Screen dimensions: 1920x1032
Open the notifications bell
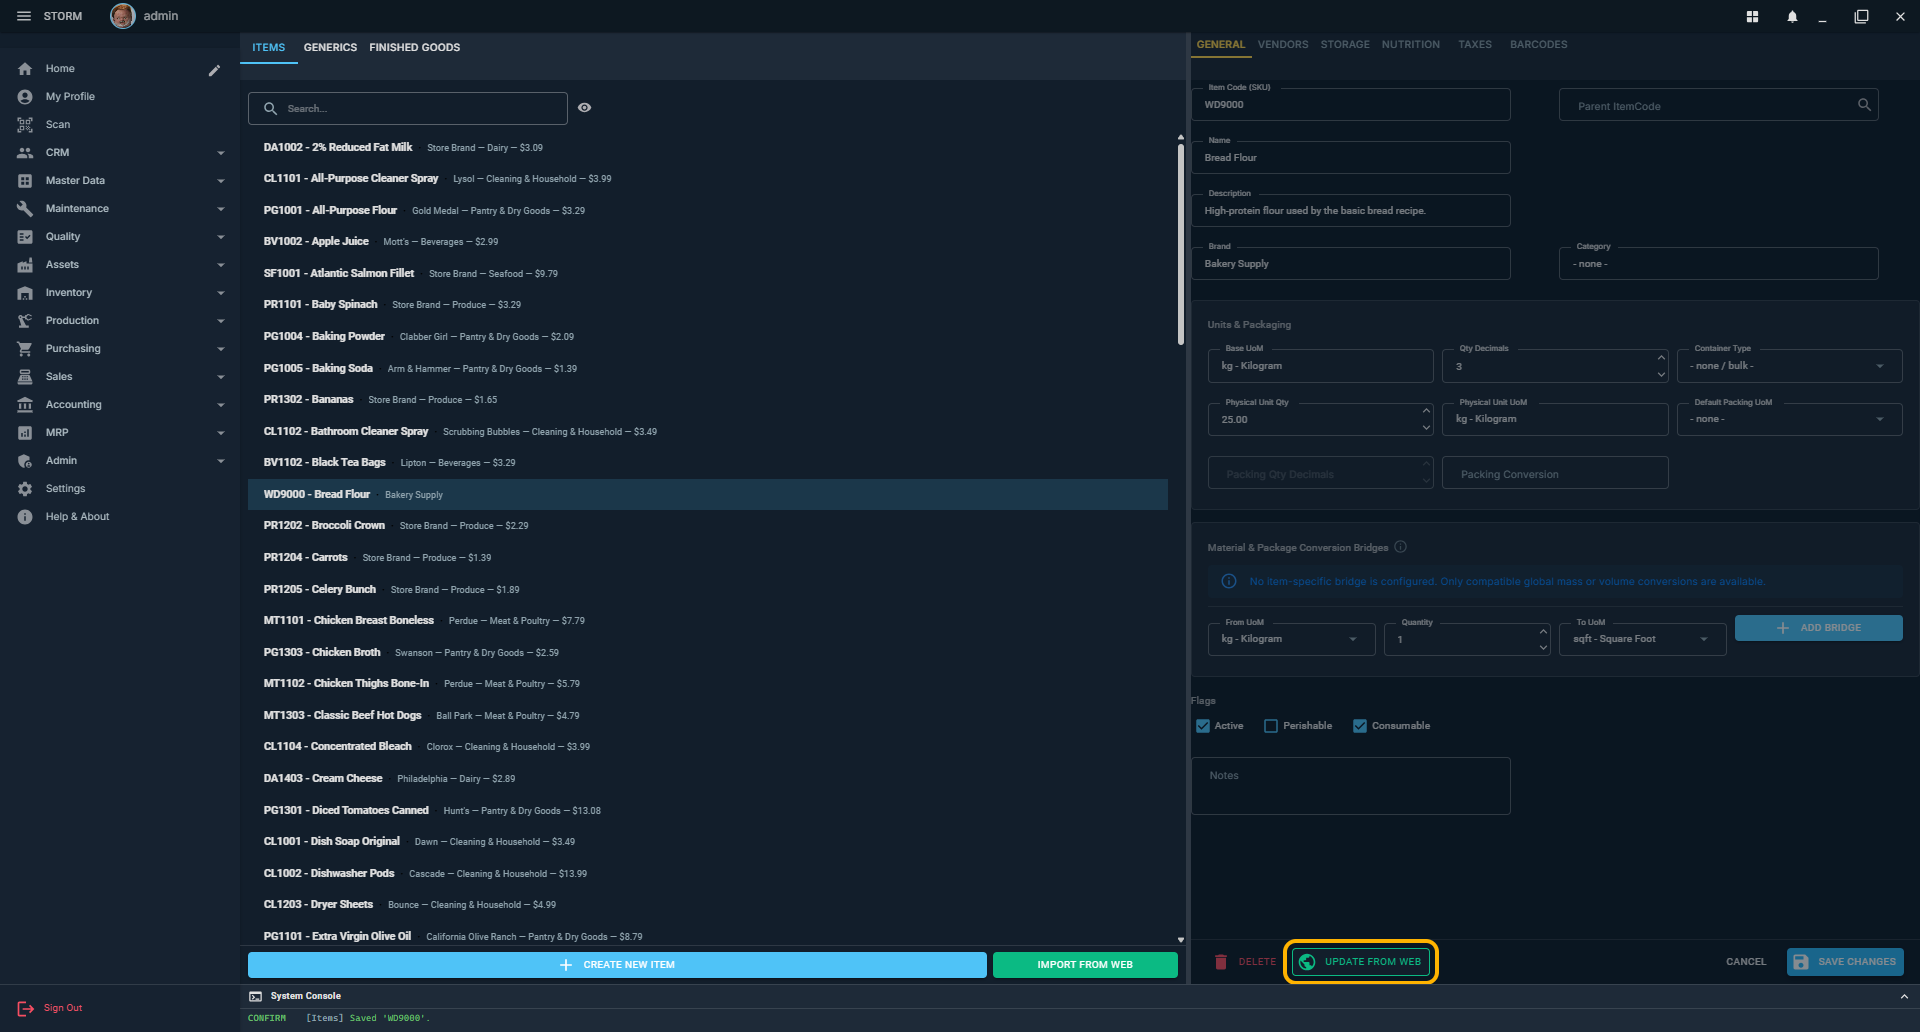[1792, 16]
